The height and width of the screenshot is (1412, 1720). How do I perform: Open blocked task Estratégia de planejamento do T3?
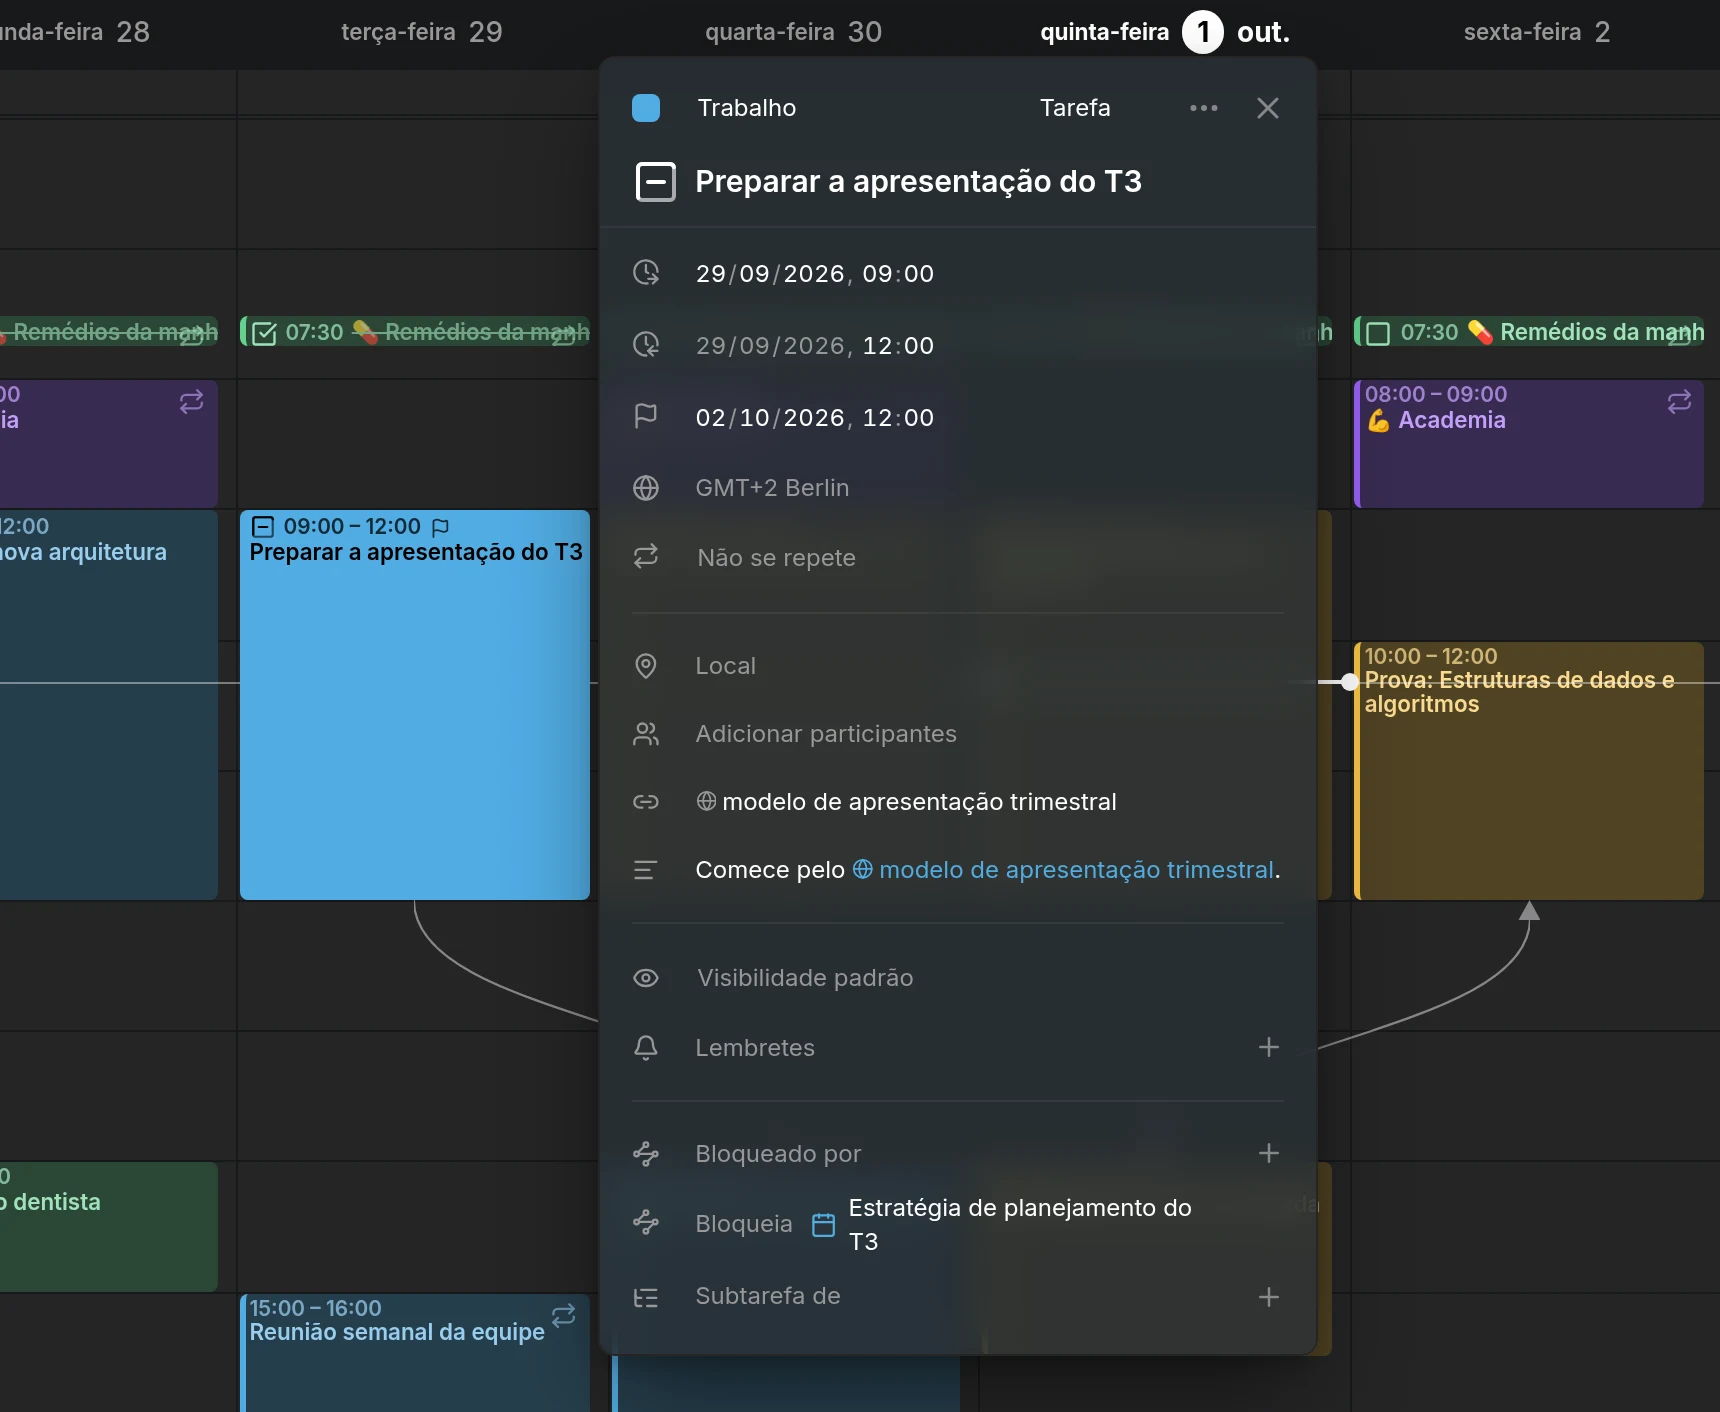(x=1020, y=1224)
